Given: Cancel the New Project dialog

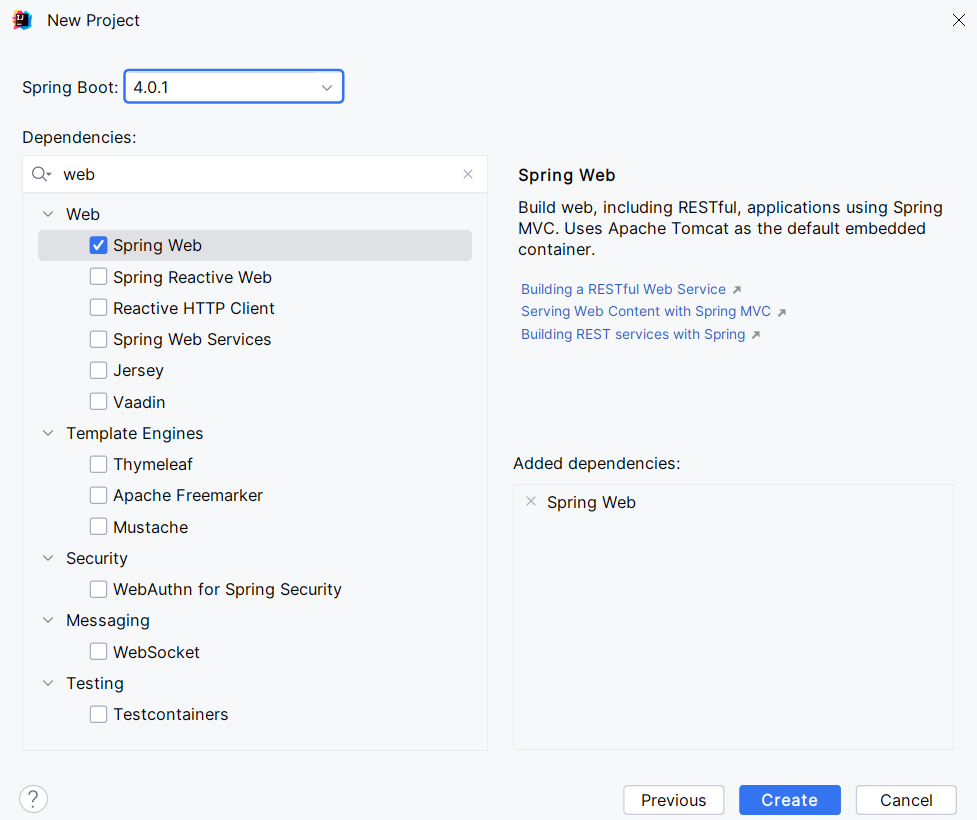Looking at the screenshot, I should pos(906,800).
